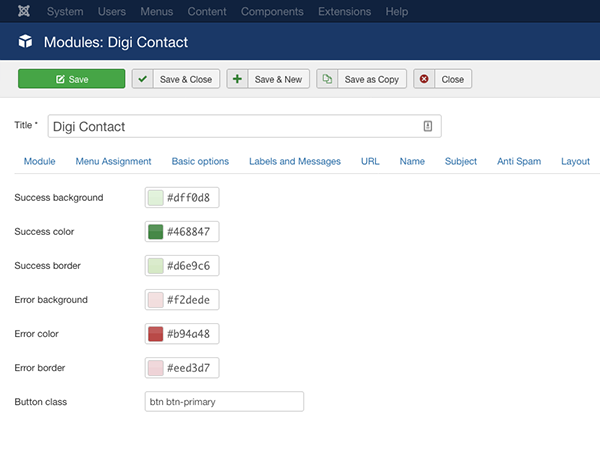The width and height of the screenshot is (600, 450).
Task: Click the Title field label
Action: 26,125
